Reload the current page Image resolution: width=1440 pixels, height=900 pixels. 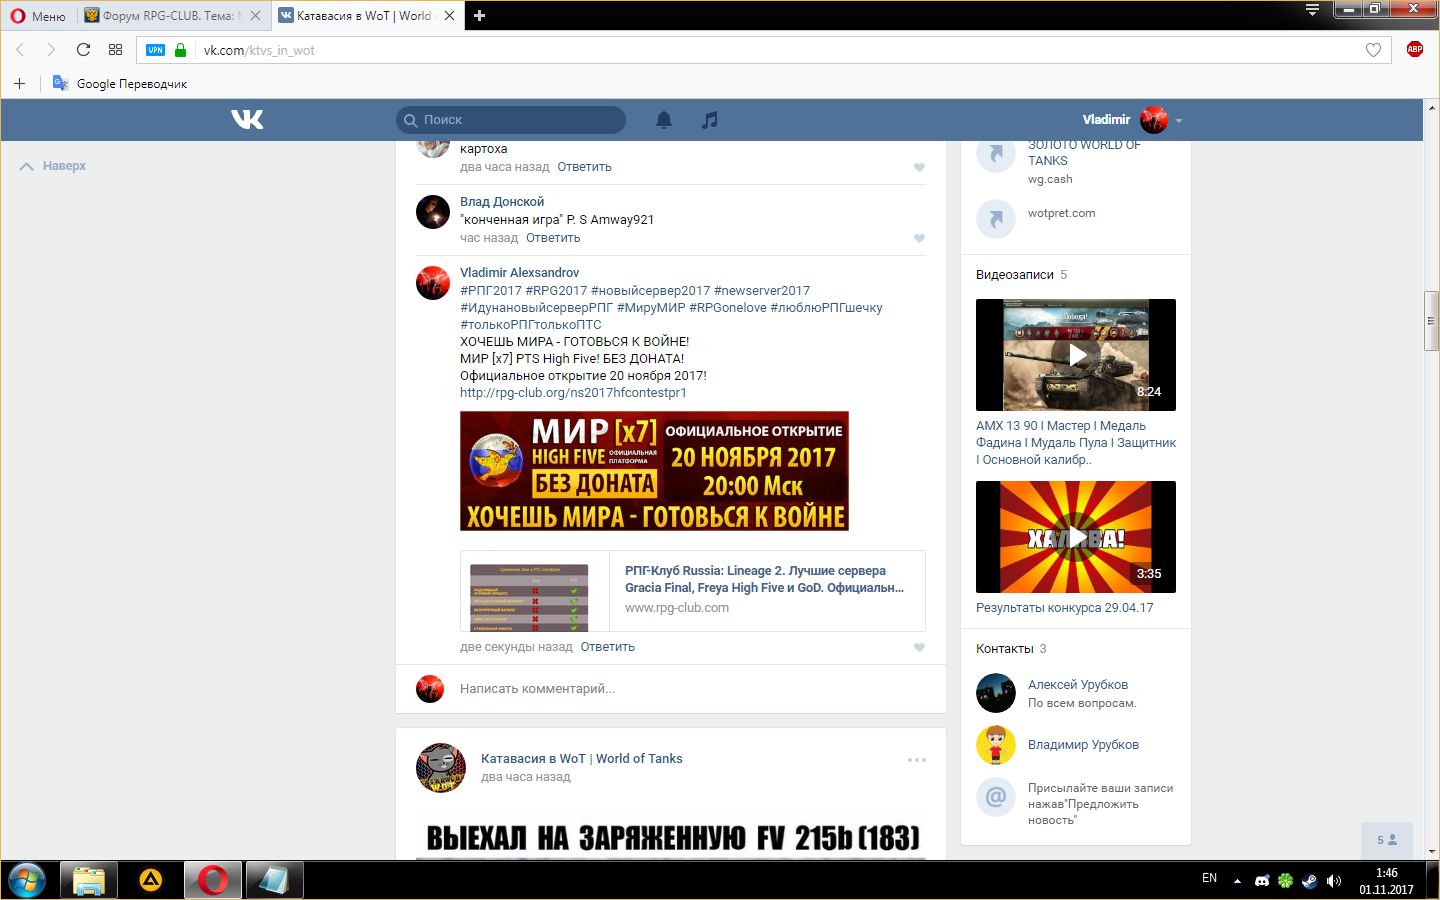pos(83,50)
